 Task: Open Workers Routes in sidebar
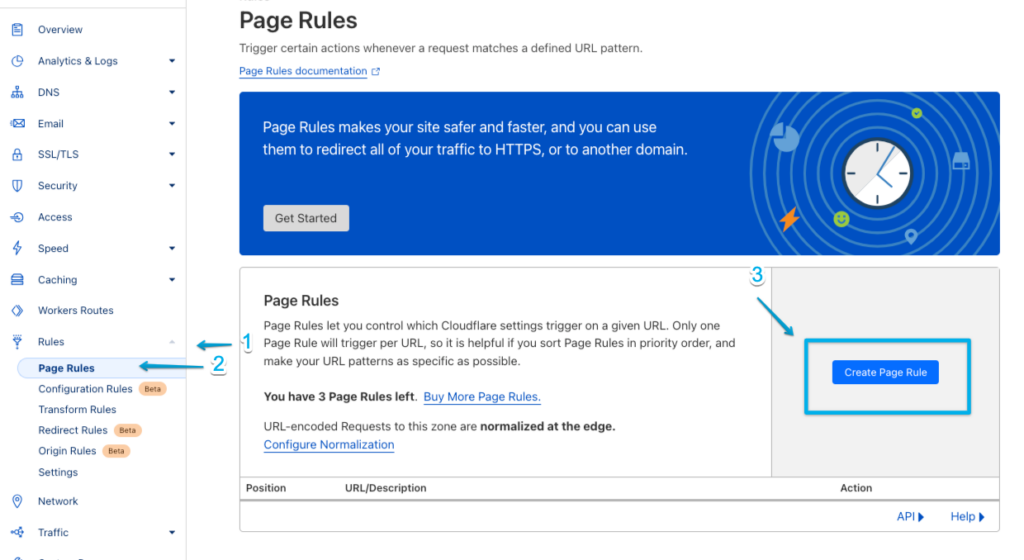pyautogui.click(x=75, y=310)
